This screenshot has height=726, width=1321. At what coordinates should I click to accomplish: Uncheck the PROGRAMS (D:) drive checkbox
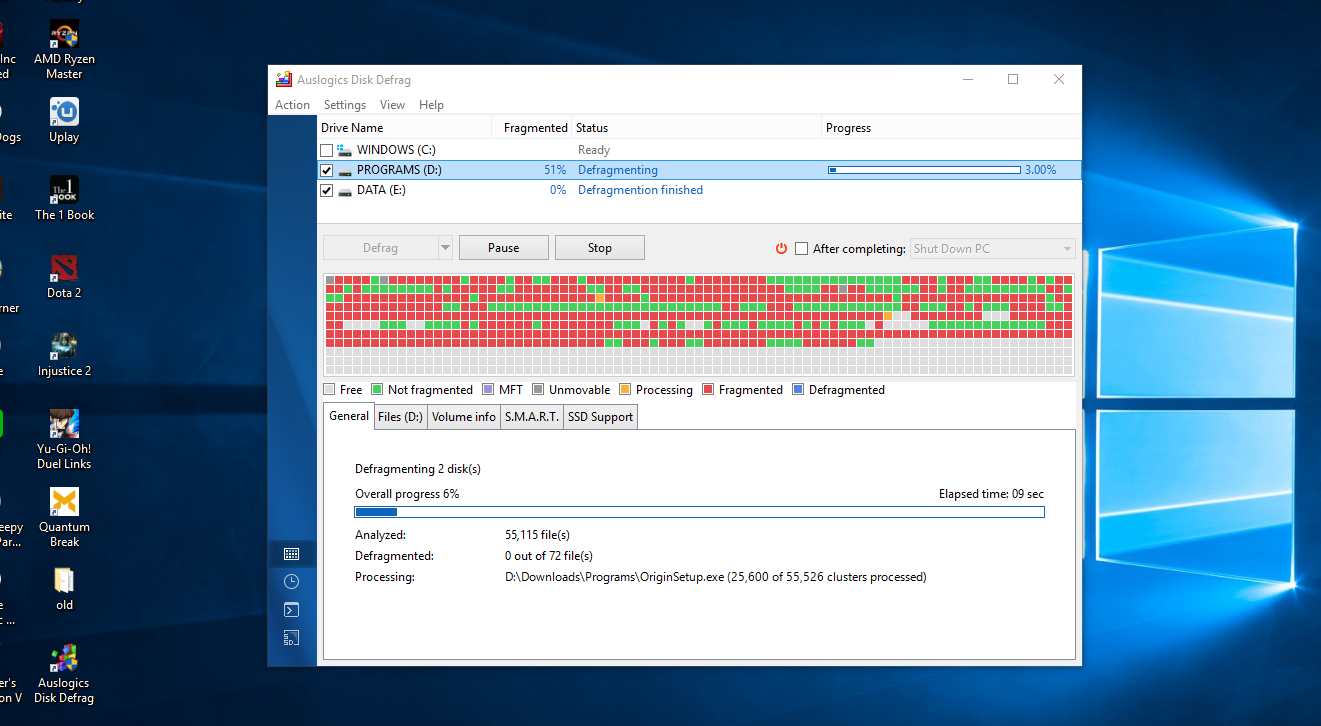[327, 170]
